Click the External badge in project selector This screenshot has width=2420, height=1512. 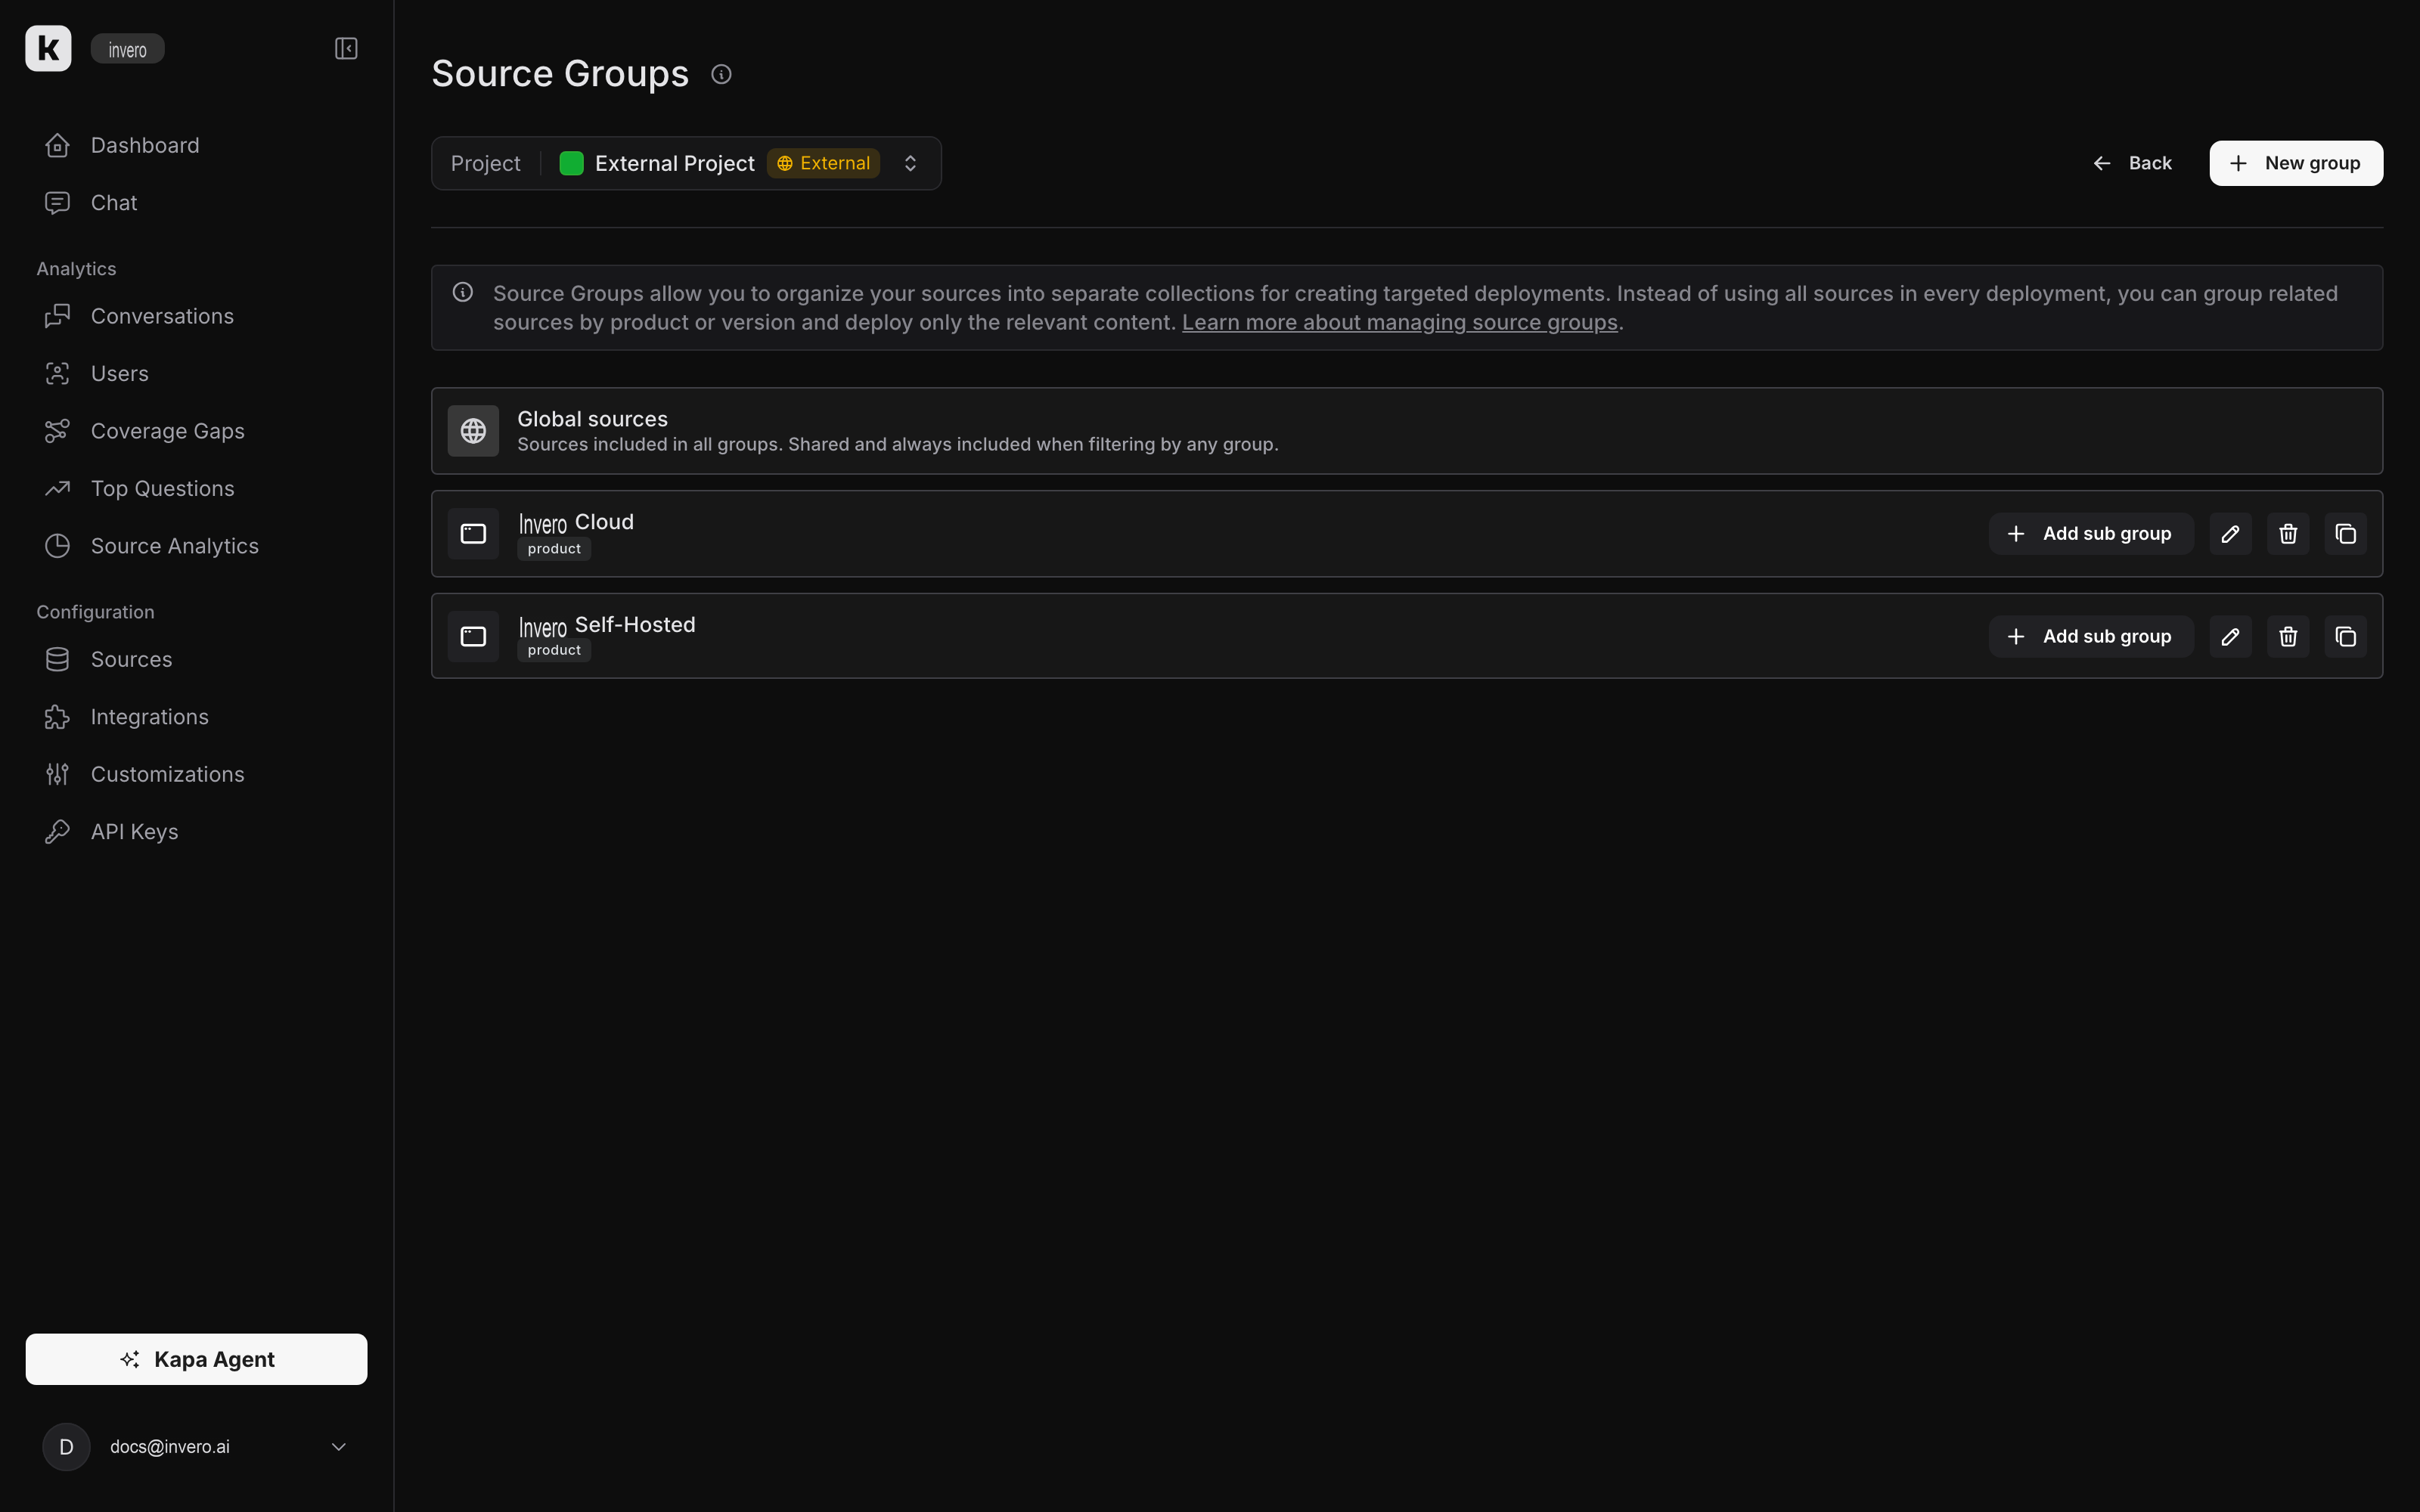click(x=823, y=163)
